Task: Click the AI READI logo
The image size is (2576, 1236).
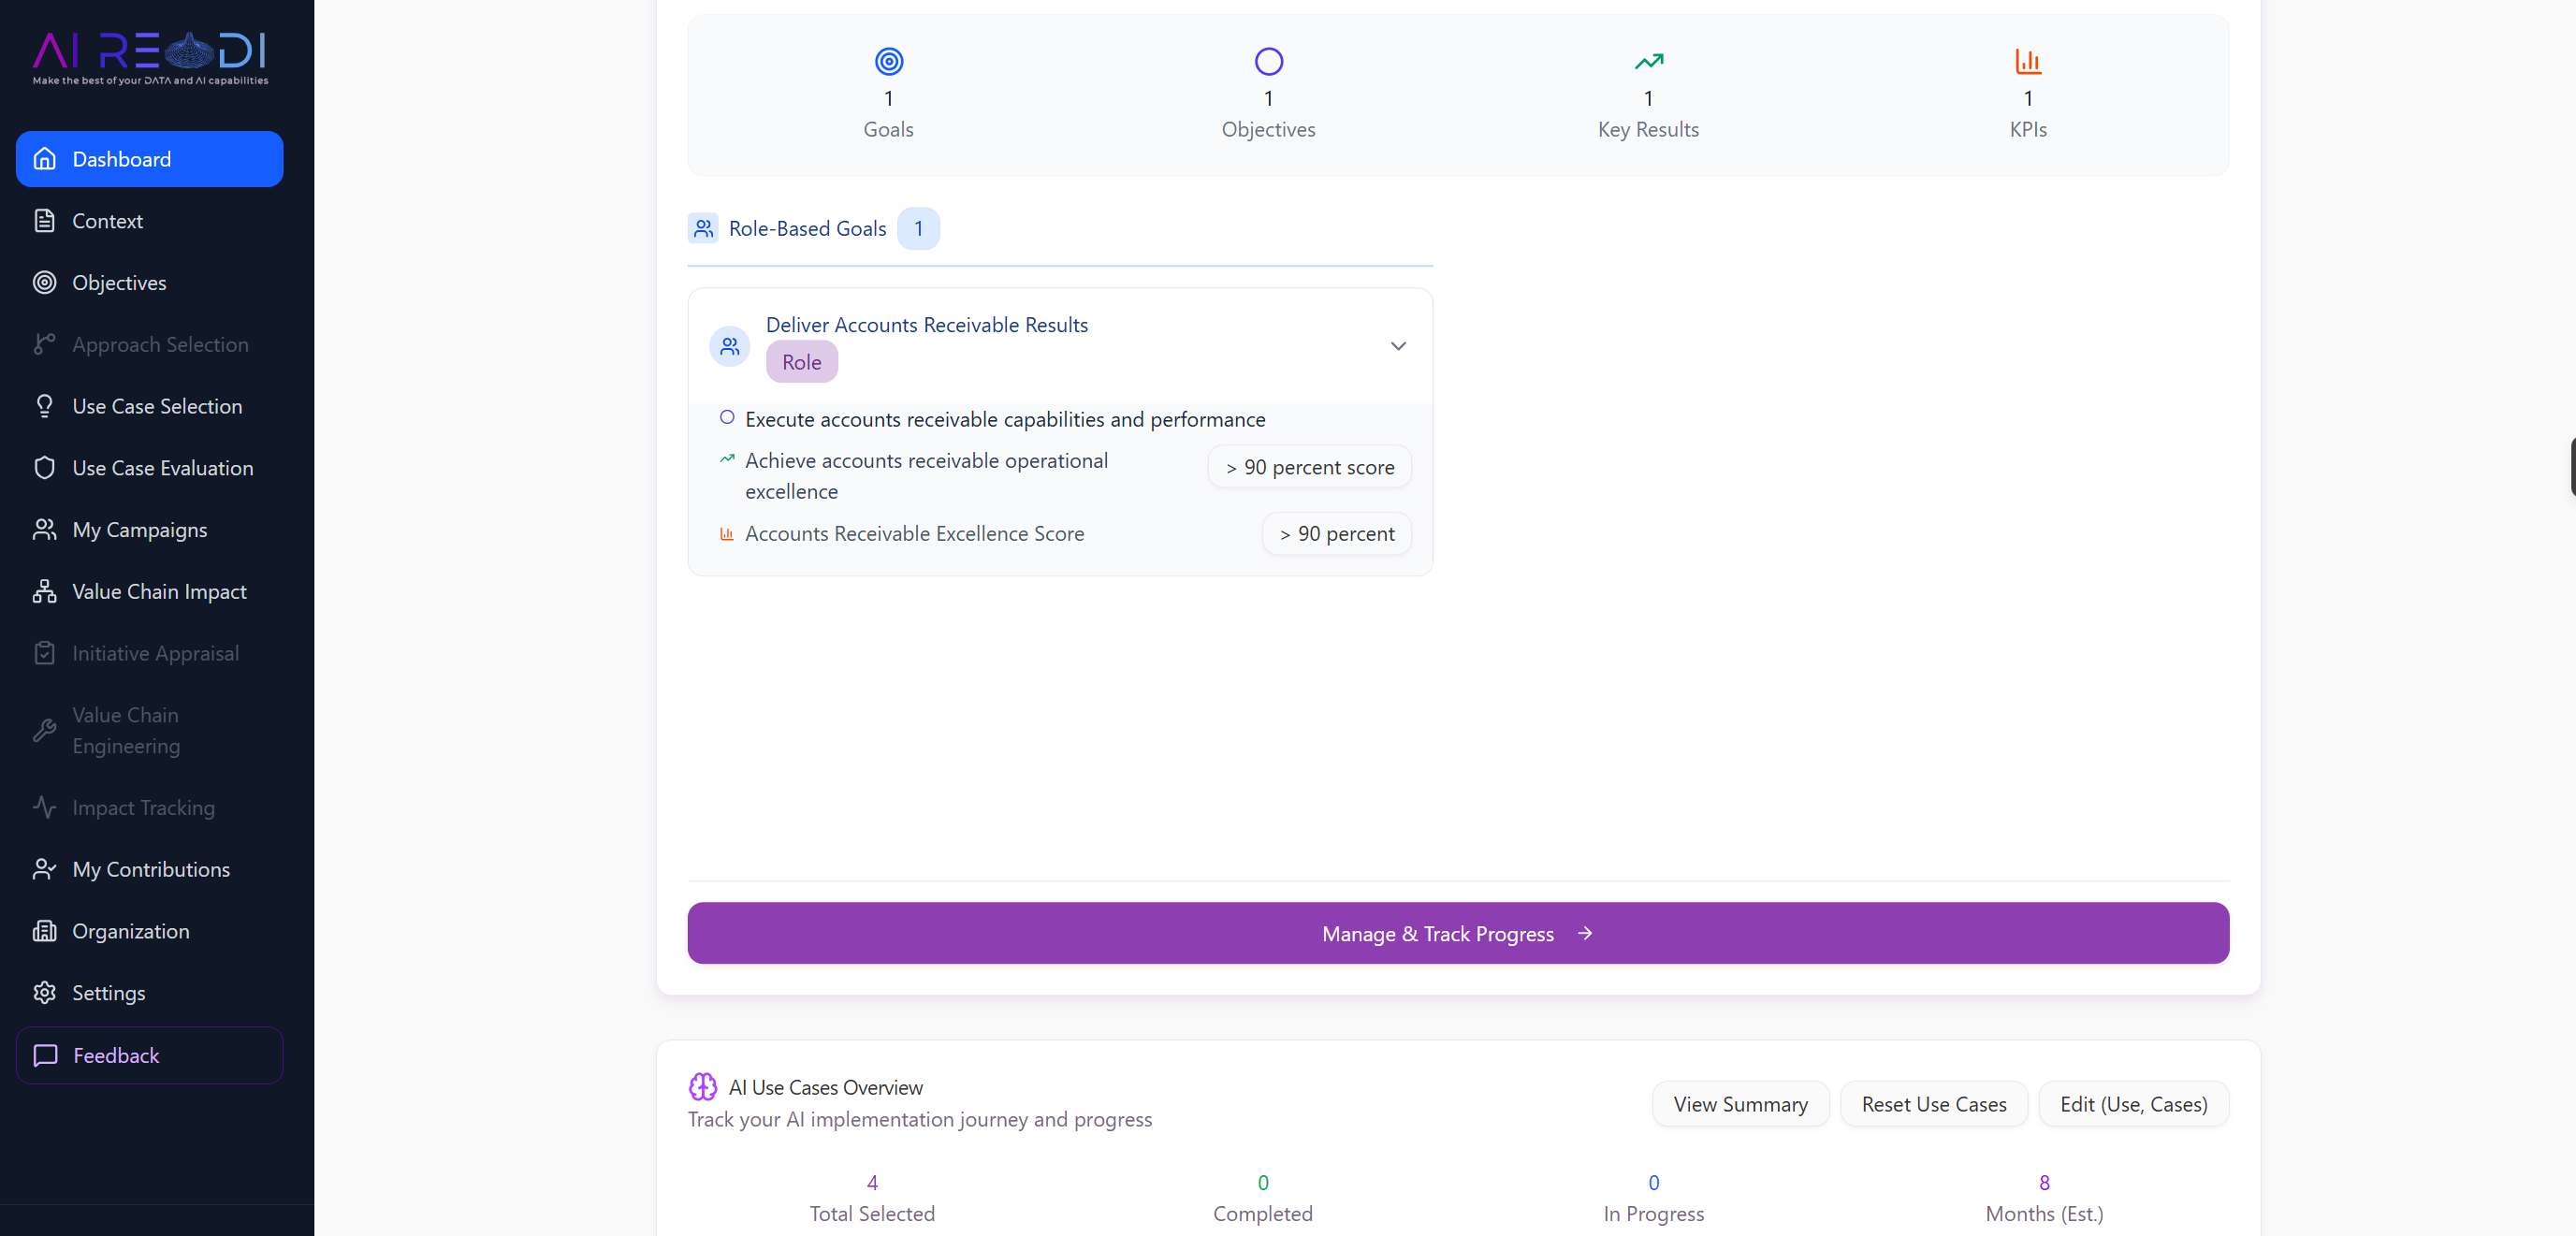Action: click(x=150, y=57)
